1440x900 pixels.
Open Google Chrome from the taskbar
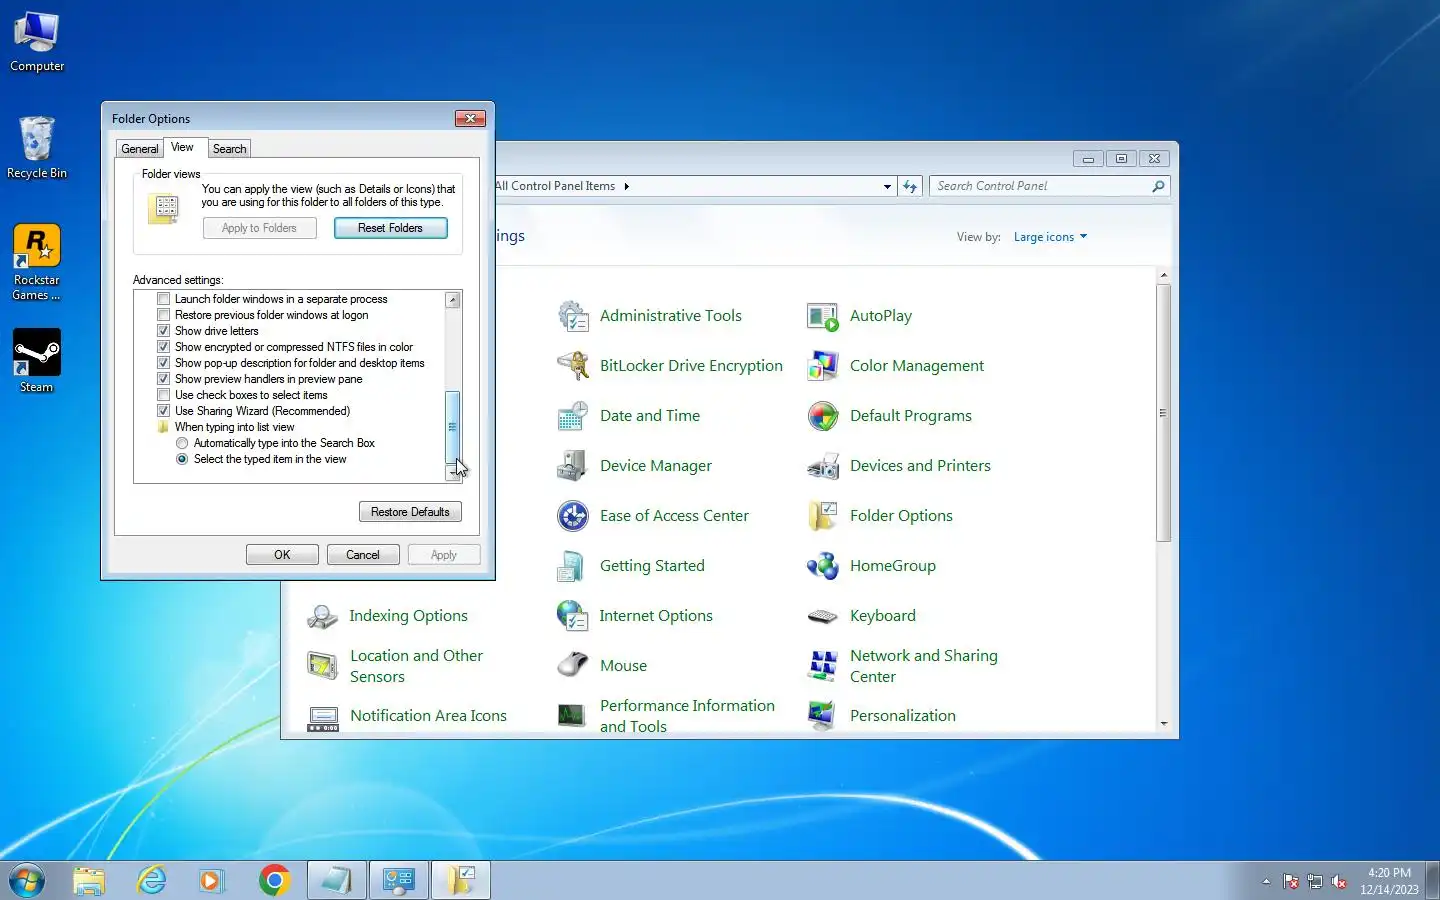[x=274, y=880]
